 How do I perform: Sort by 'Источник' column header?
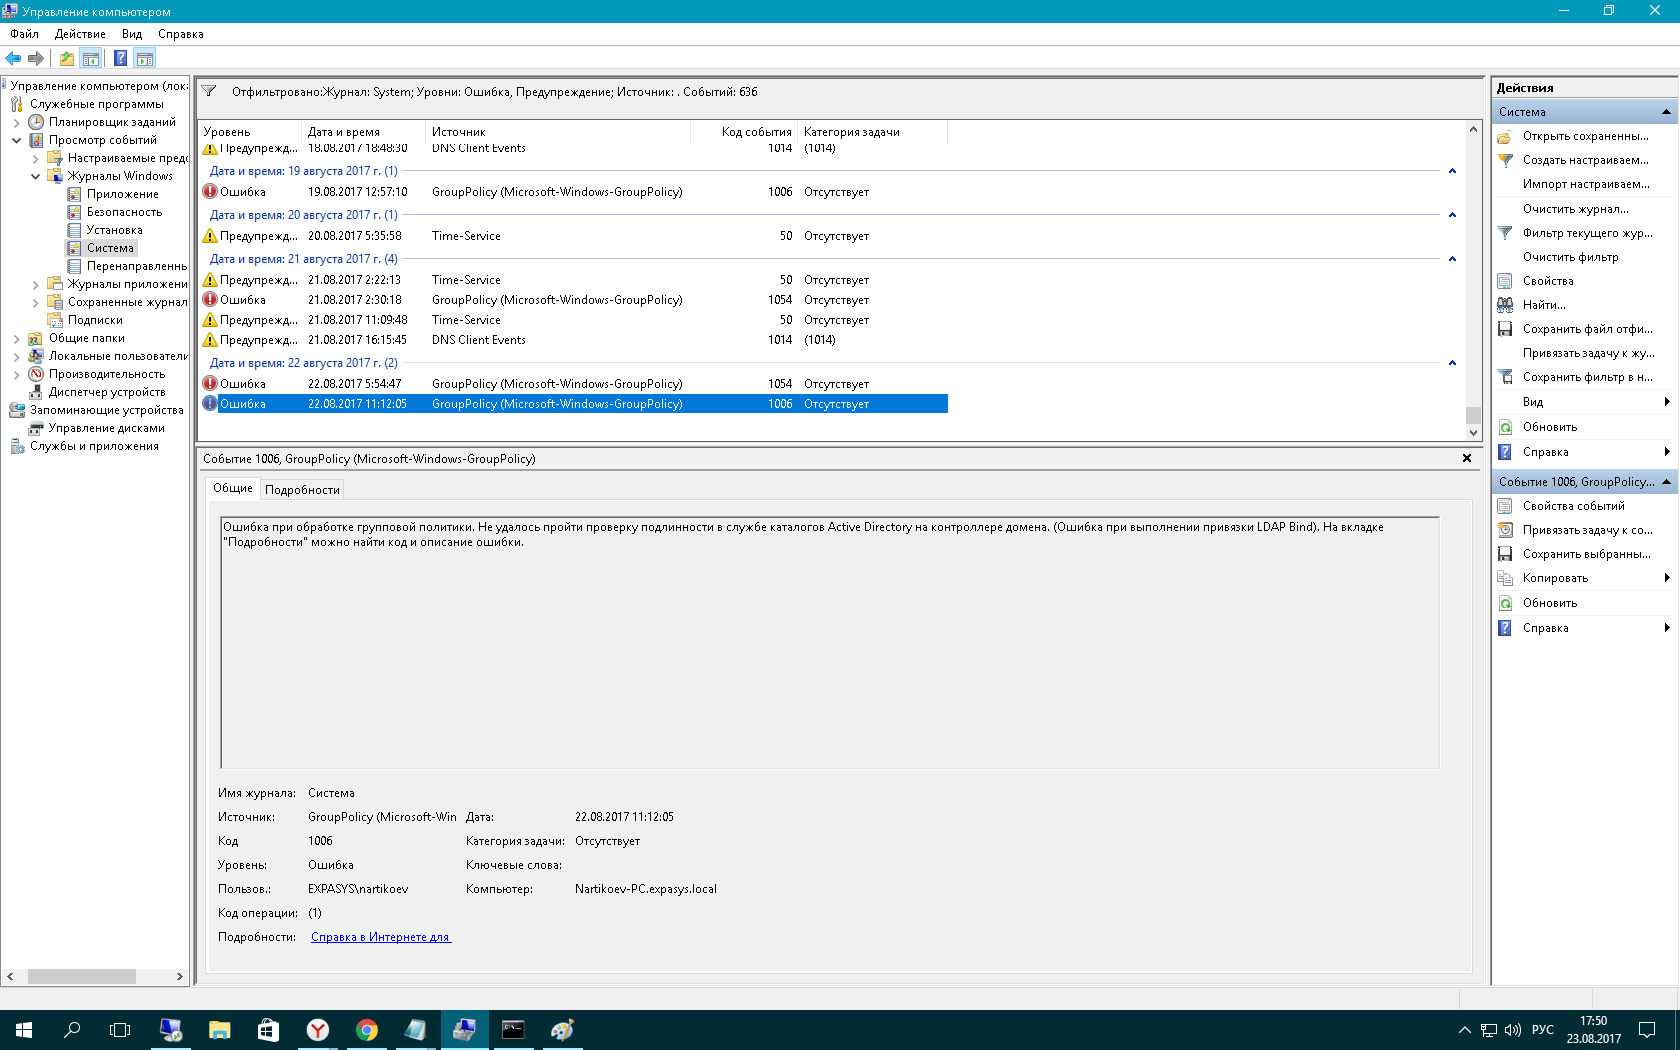(558, 132)
